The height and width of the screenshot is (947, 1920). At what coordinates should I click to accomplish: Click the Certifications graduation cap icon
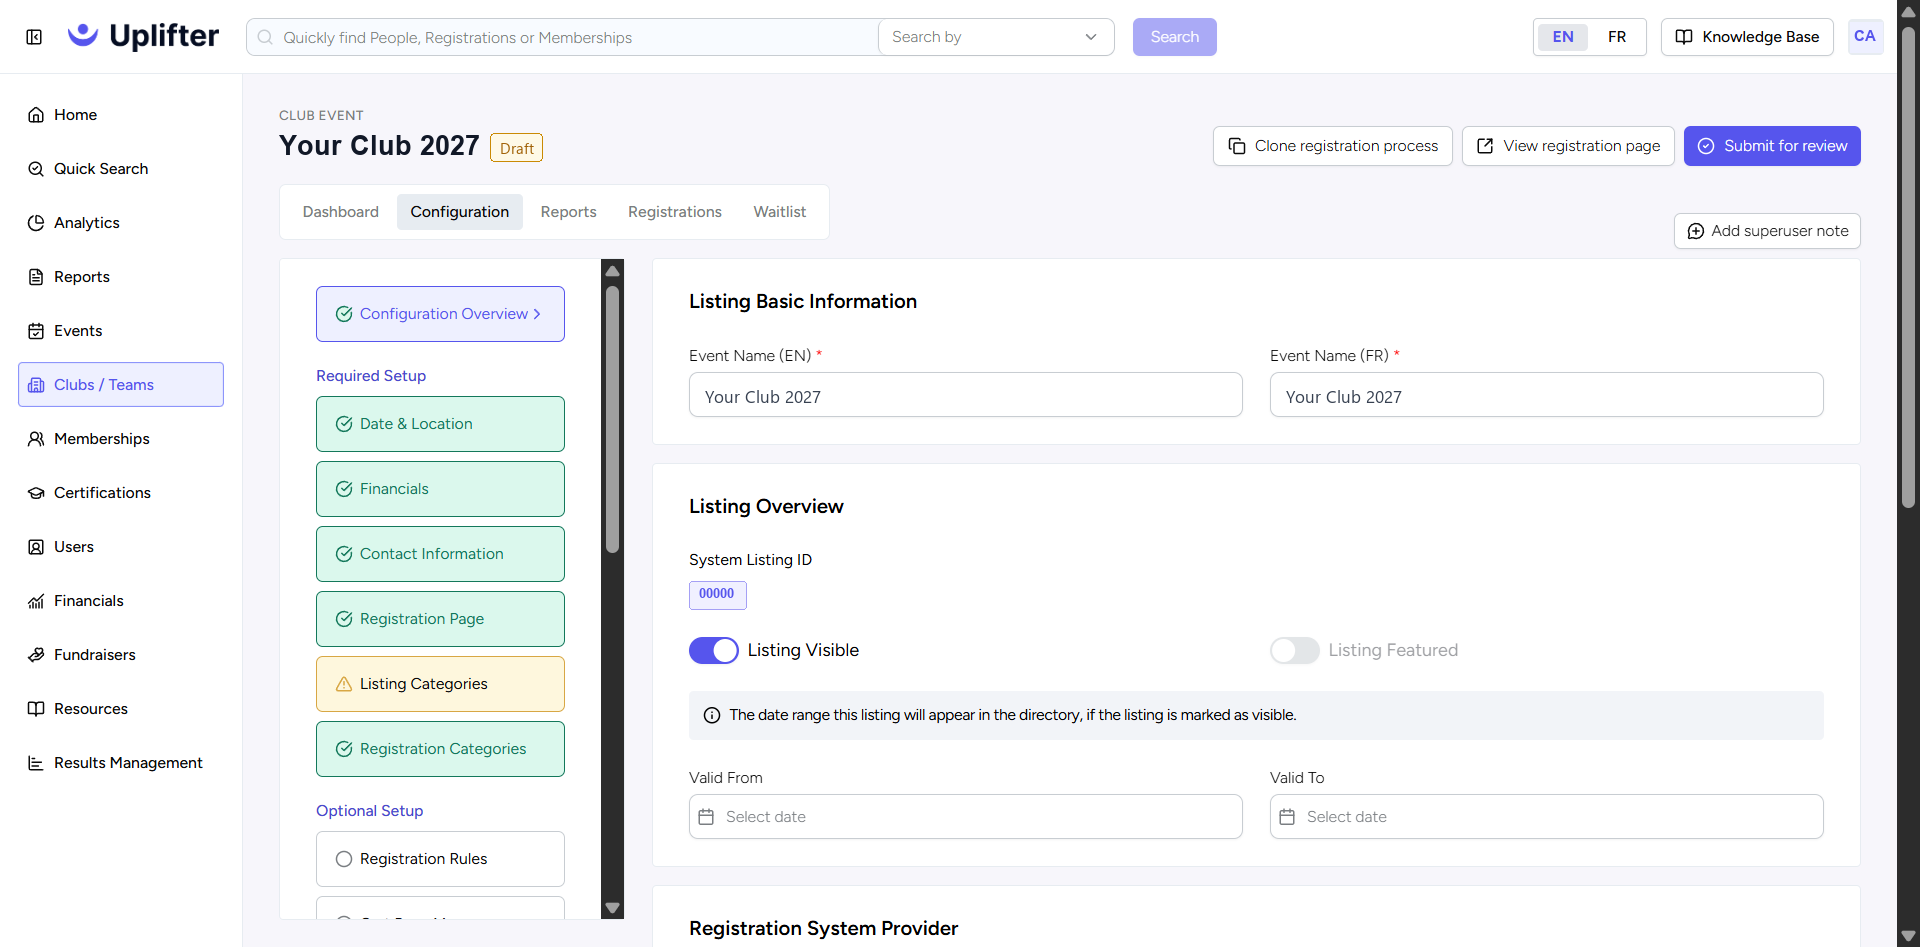[x=36, y=493]
